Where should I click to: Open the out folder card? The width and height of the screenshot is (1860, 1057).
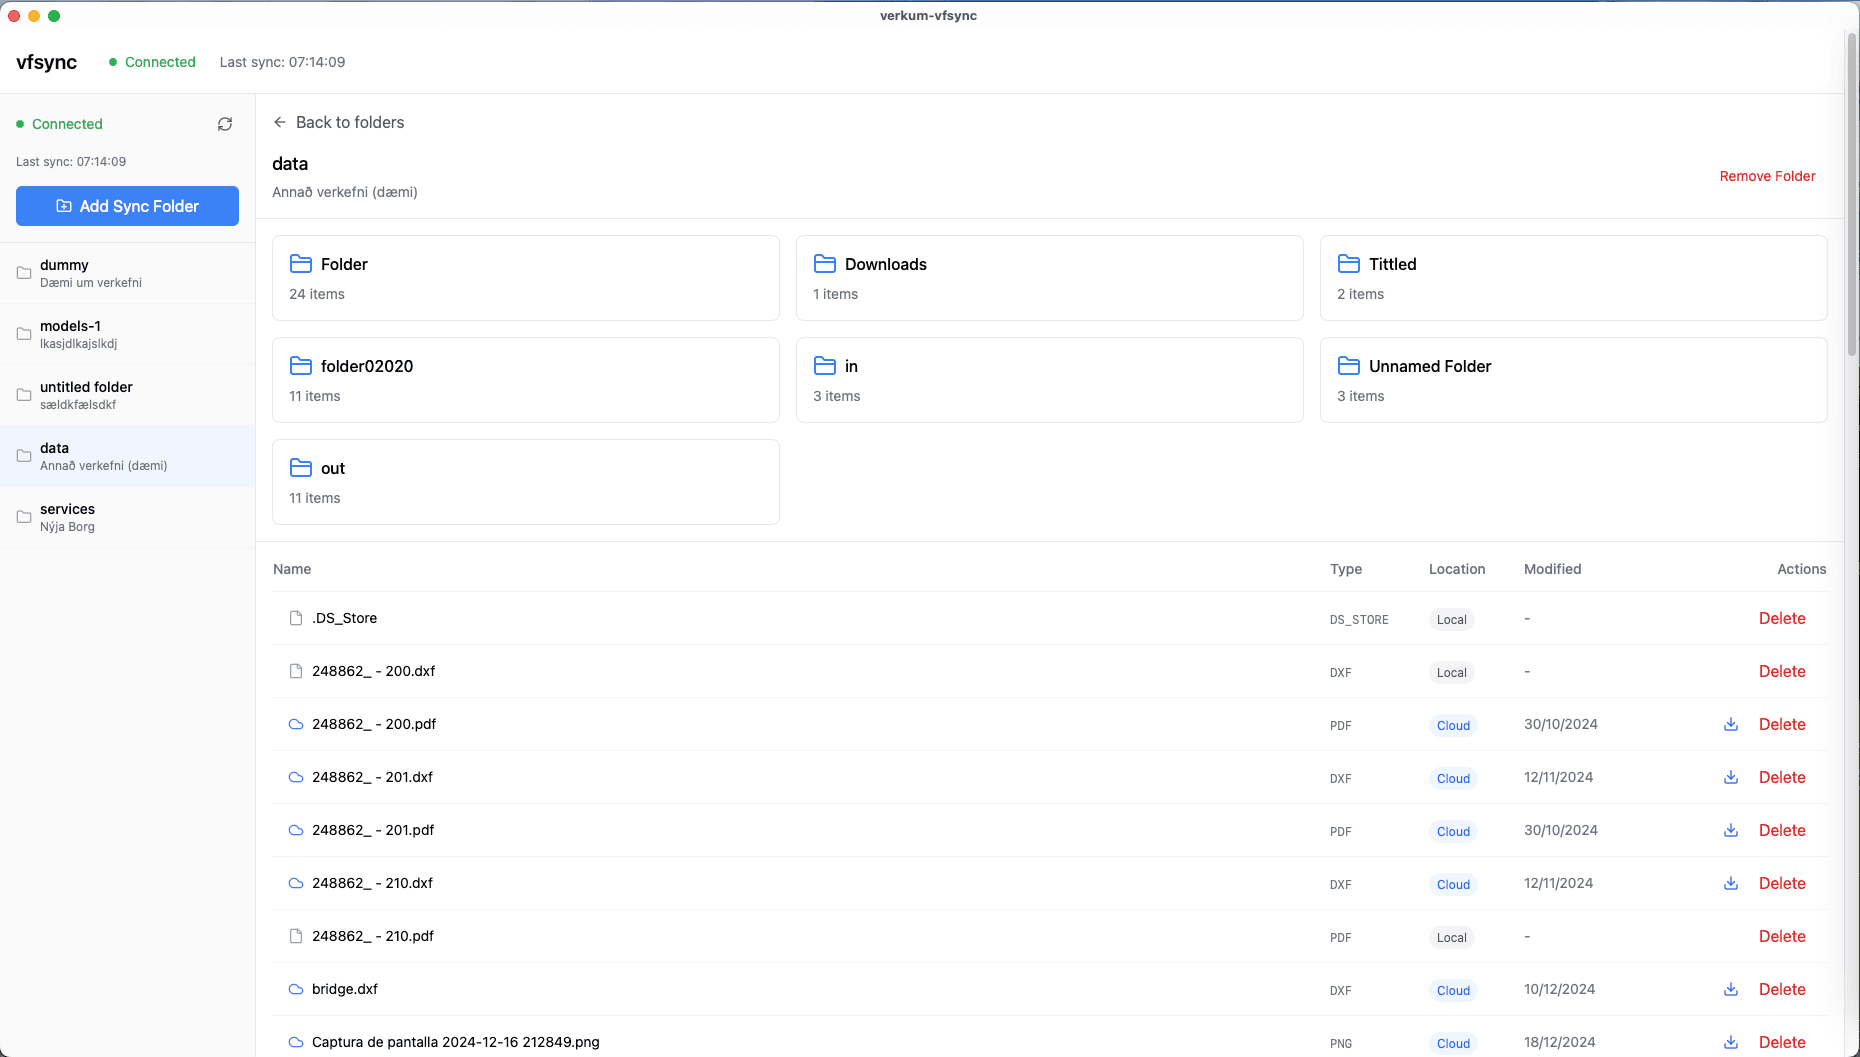(525, 482)
